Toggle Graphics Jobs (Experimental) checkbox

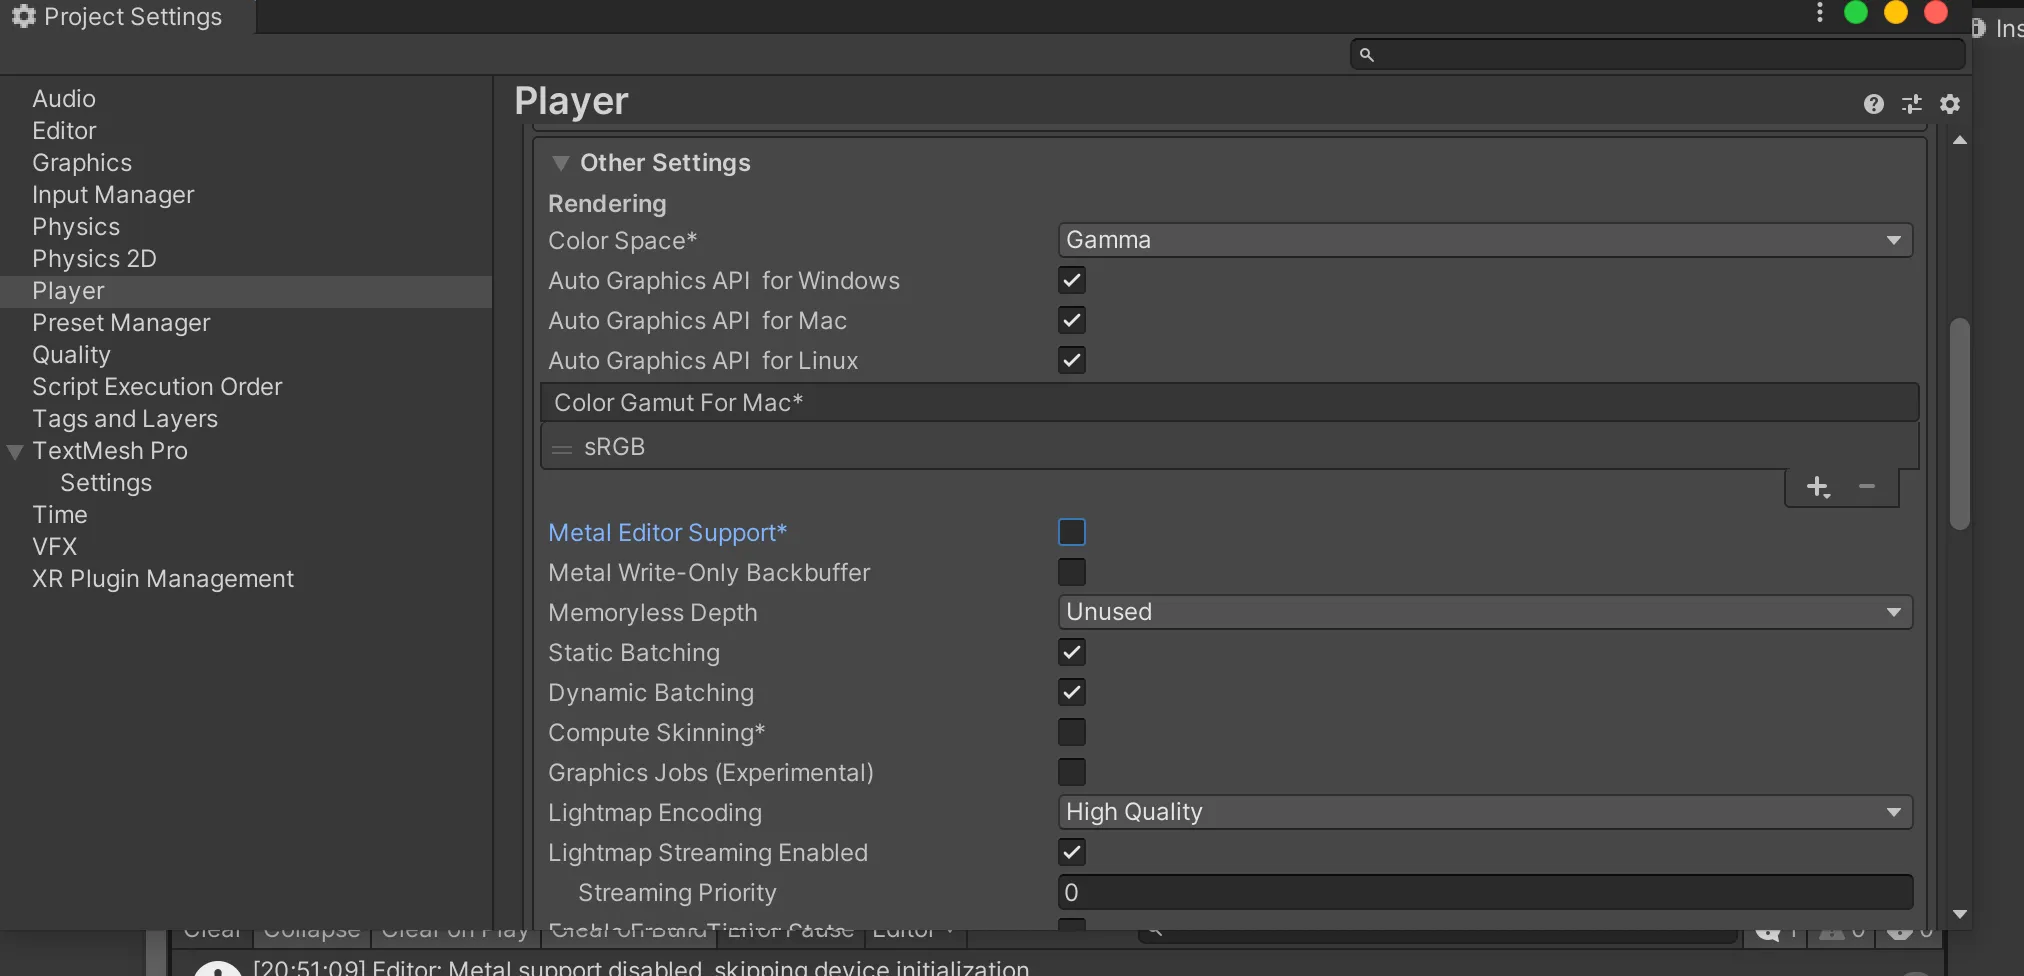coord(1071,772)
